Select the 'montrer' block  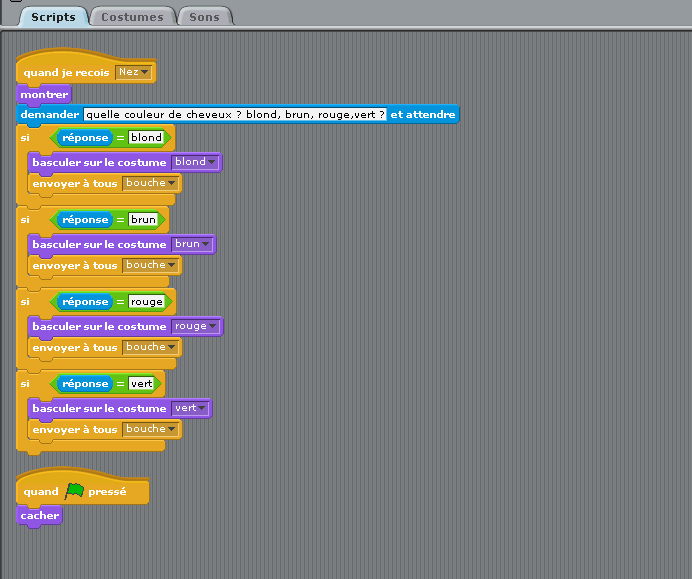[44, 94]
